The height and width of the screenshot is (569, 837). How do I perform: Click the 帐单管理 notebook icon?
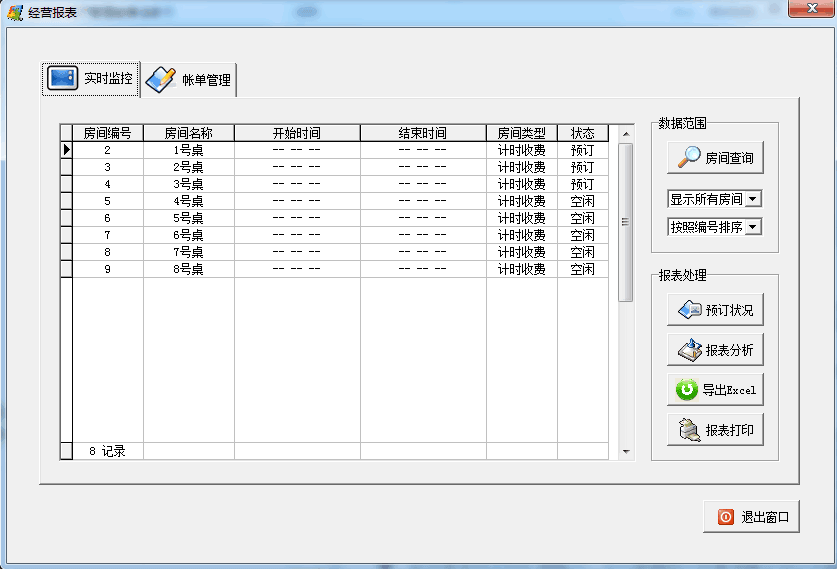160,80
